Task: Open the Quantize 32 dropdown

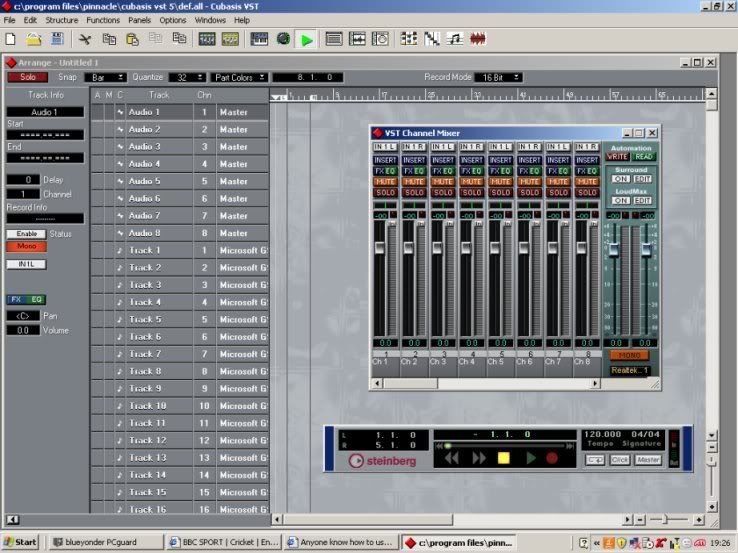Action: click(187, 78)
